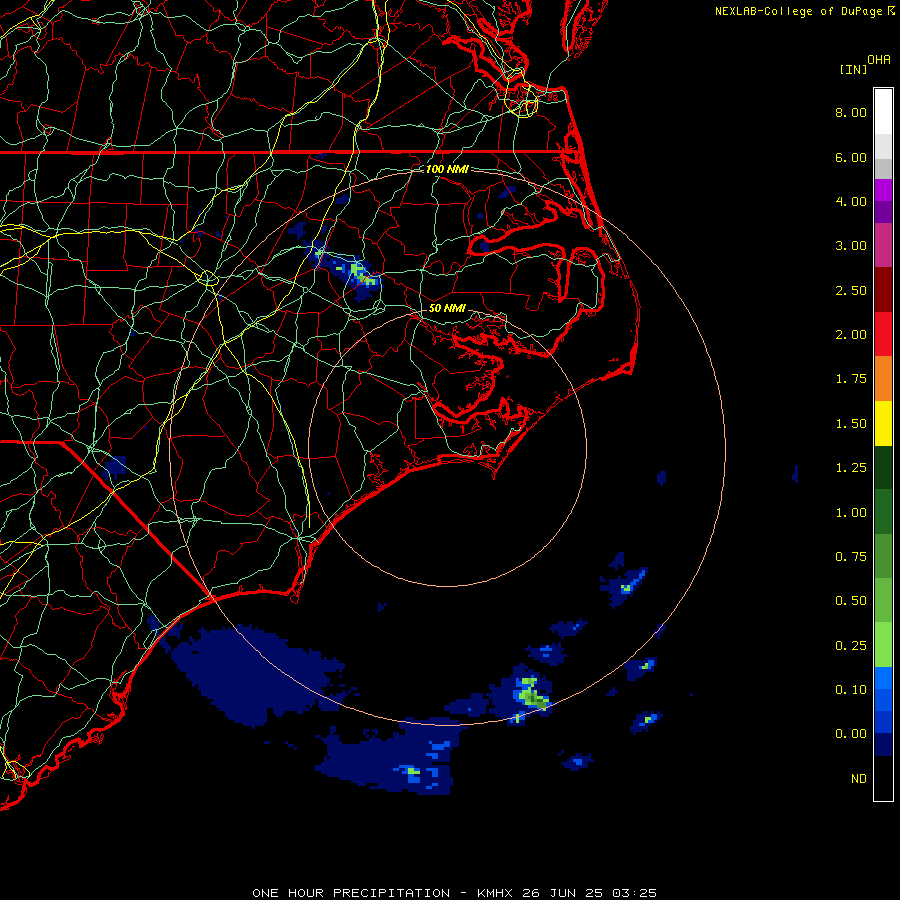
Task: Click the 50 NMI range ring label
Action: [x=447, y=308]
